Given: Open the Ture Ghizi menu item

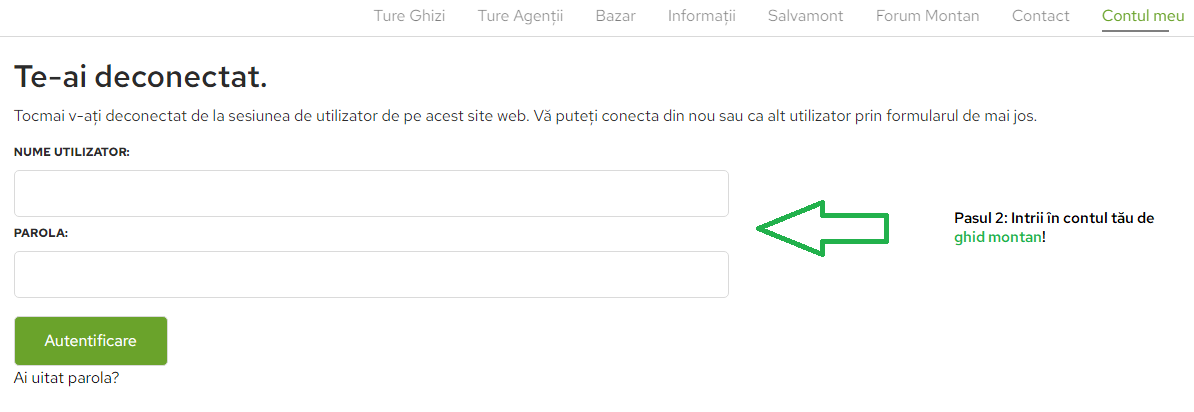Looking at the screenshot, I should click(x=409, y=16).
